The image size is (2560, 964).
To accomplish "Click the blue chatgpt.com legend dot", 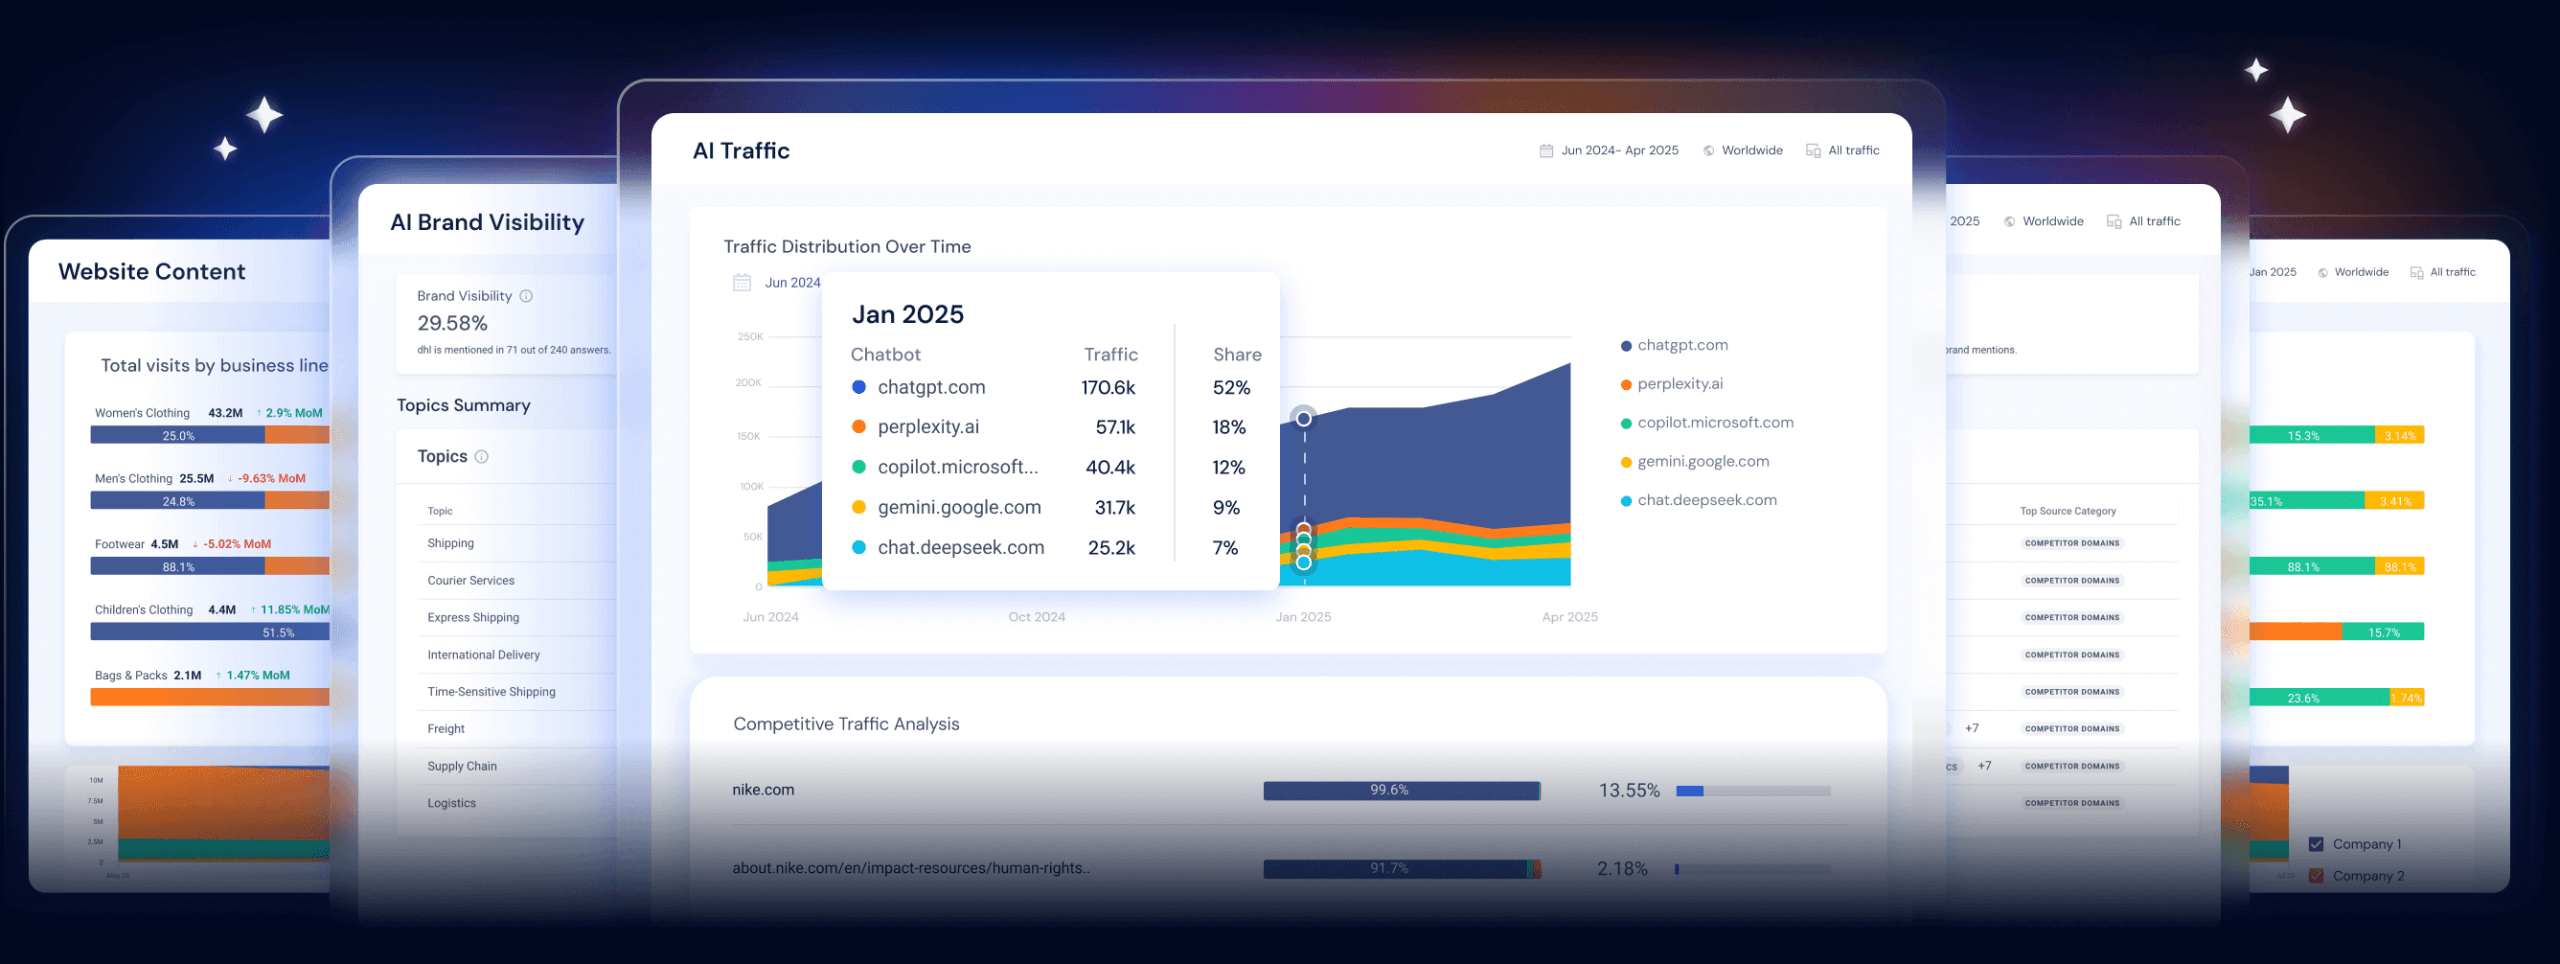I will tap(1626, 346).
